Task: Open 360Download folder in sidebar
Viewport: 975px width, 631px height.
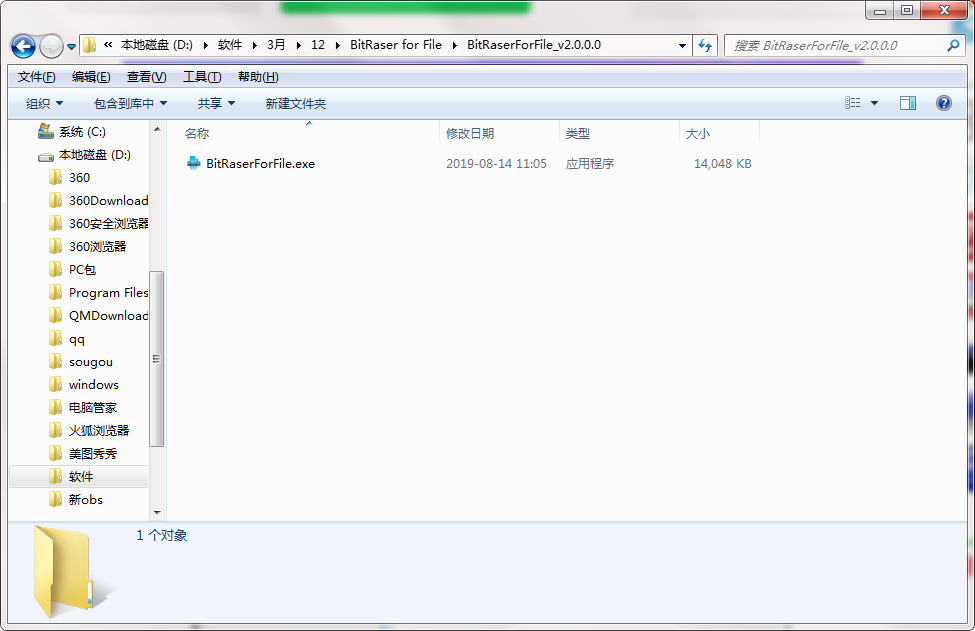Action: pos(108,201)
